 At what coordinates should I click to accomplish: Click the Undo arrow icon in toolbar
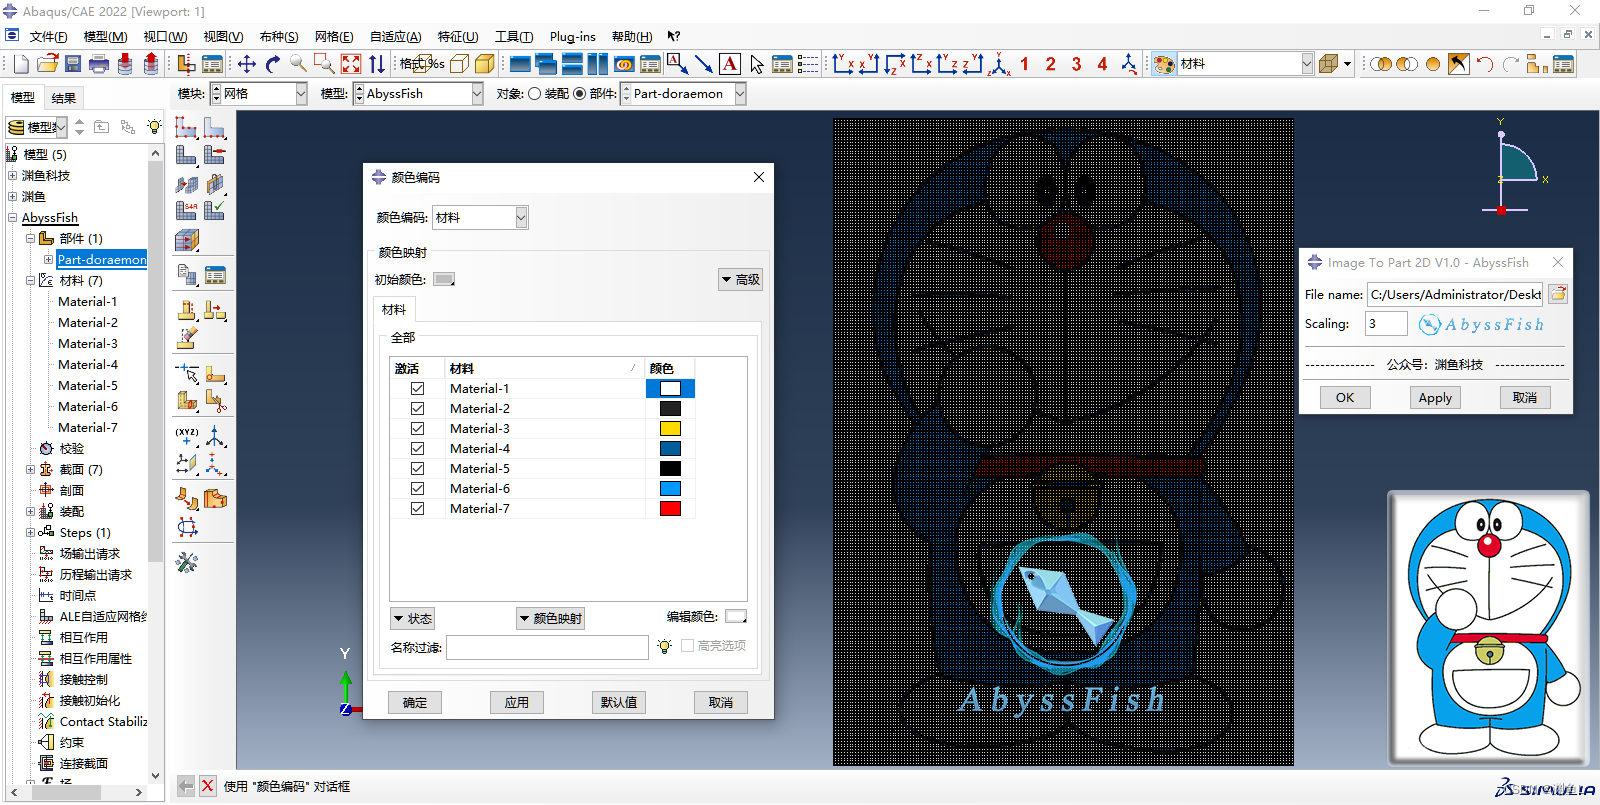click(1485, 64)
